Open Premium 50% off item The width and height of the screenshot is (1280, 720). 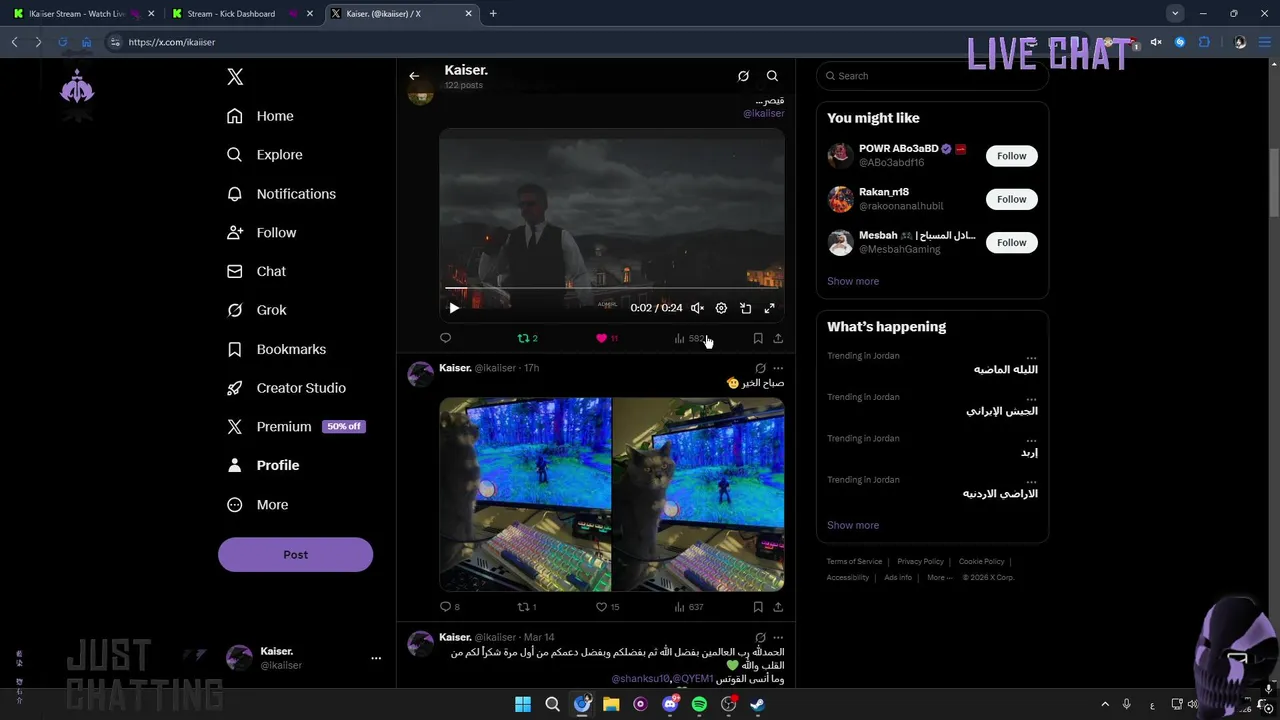296,427
